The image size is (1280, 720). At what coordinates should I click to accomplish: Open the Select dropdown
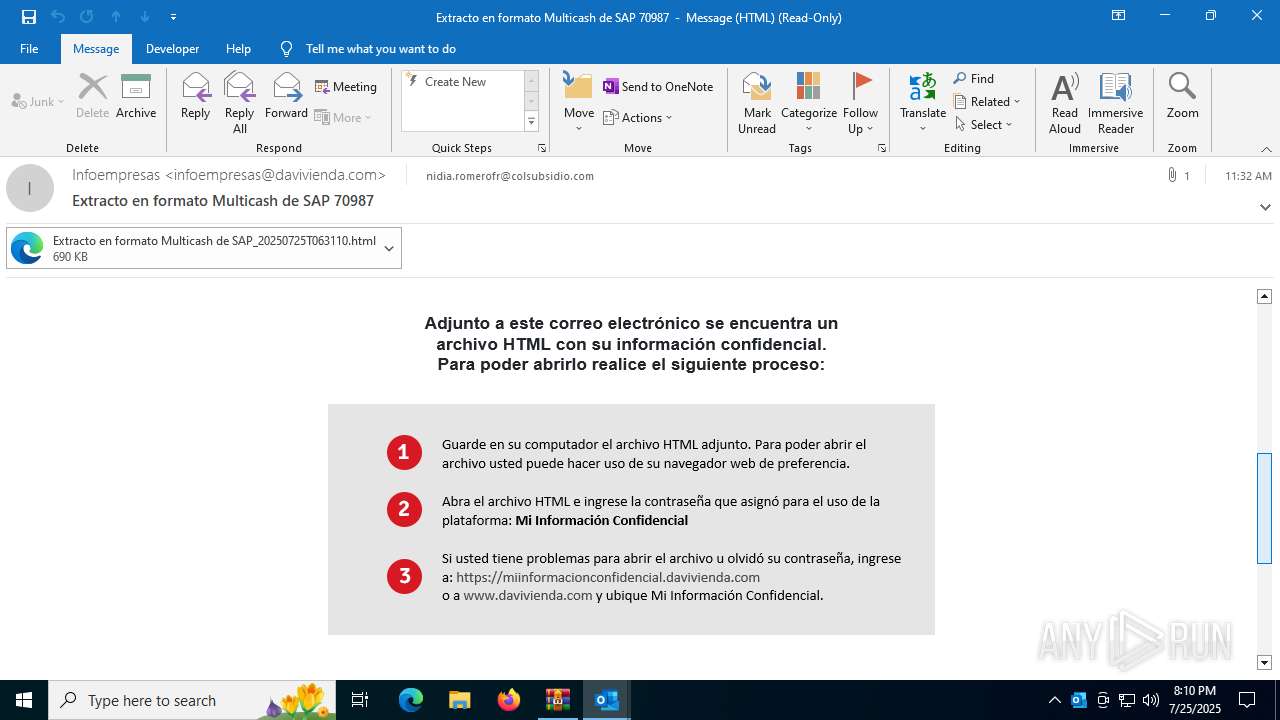pos(984,124)
